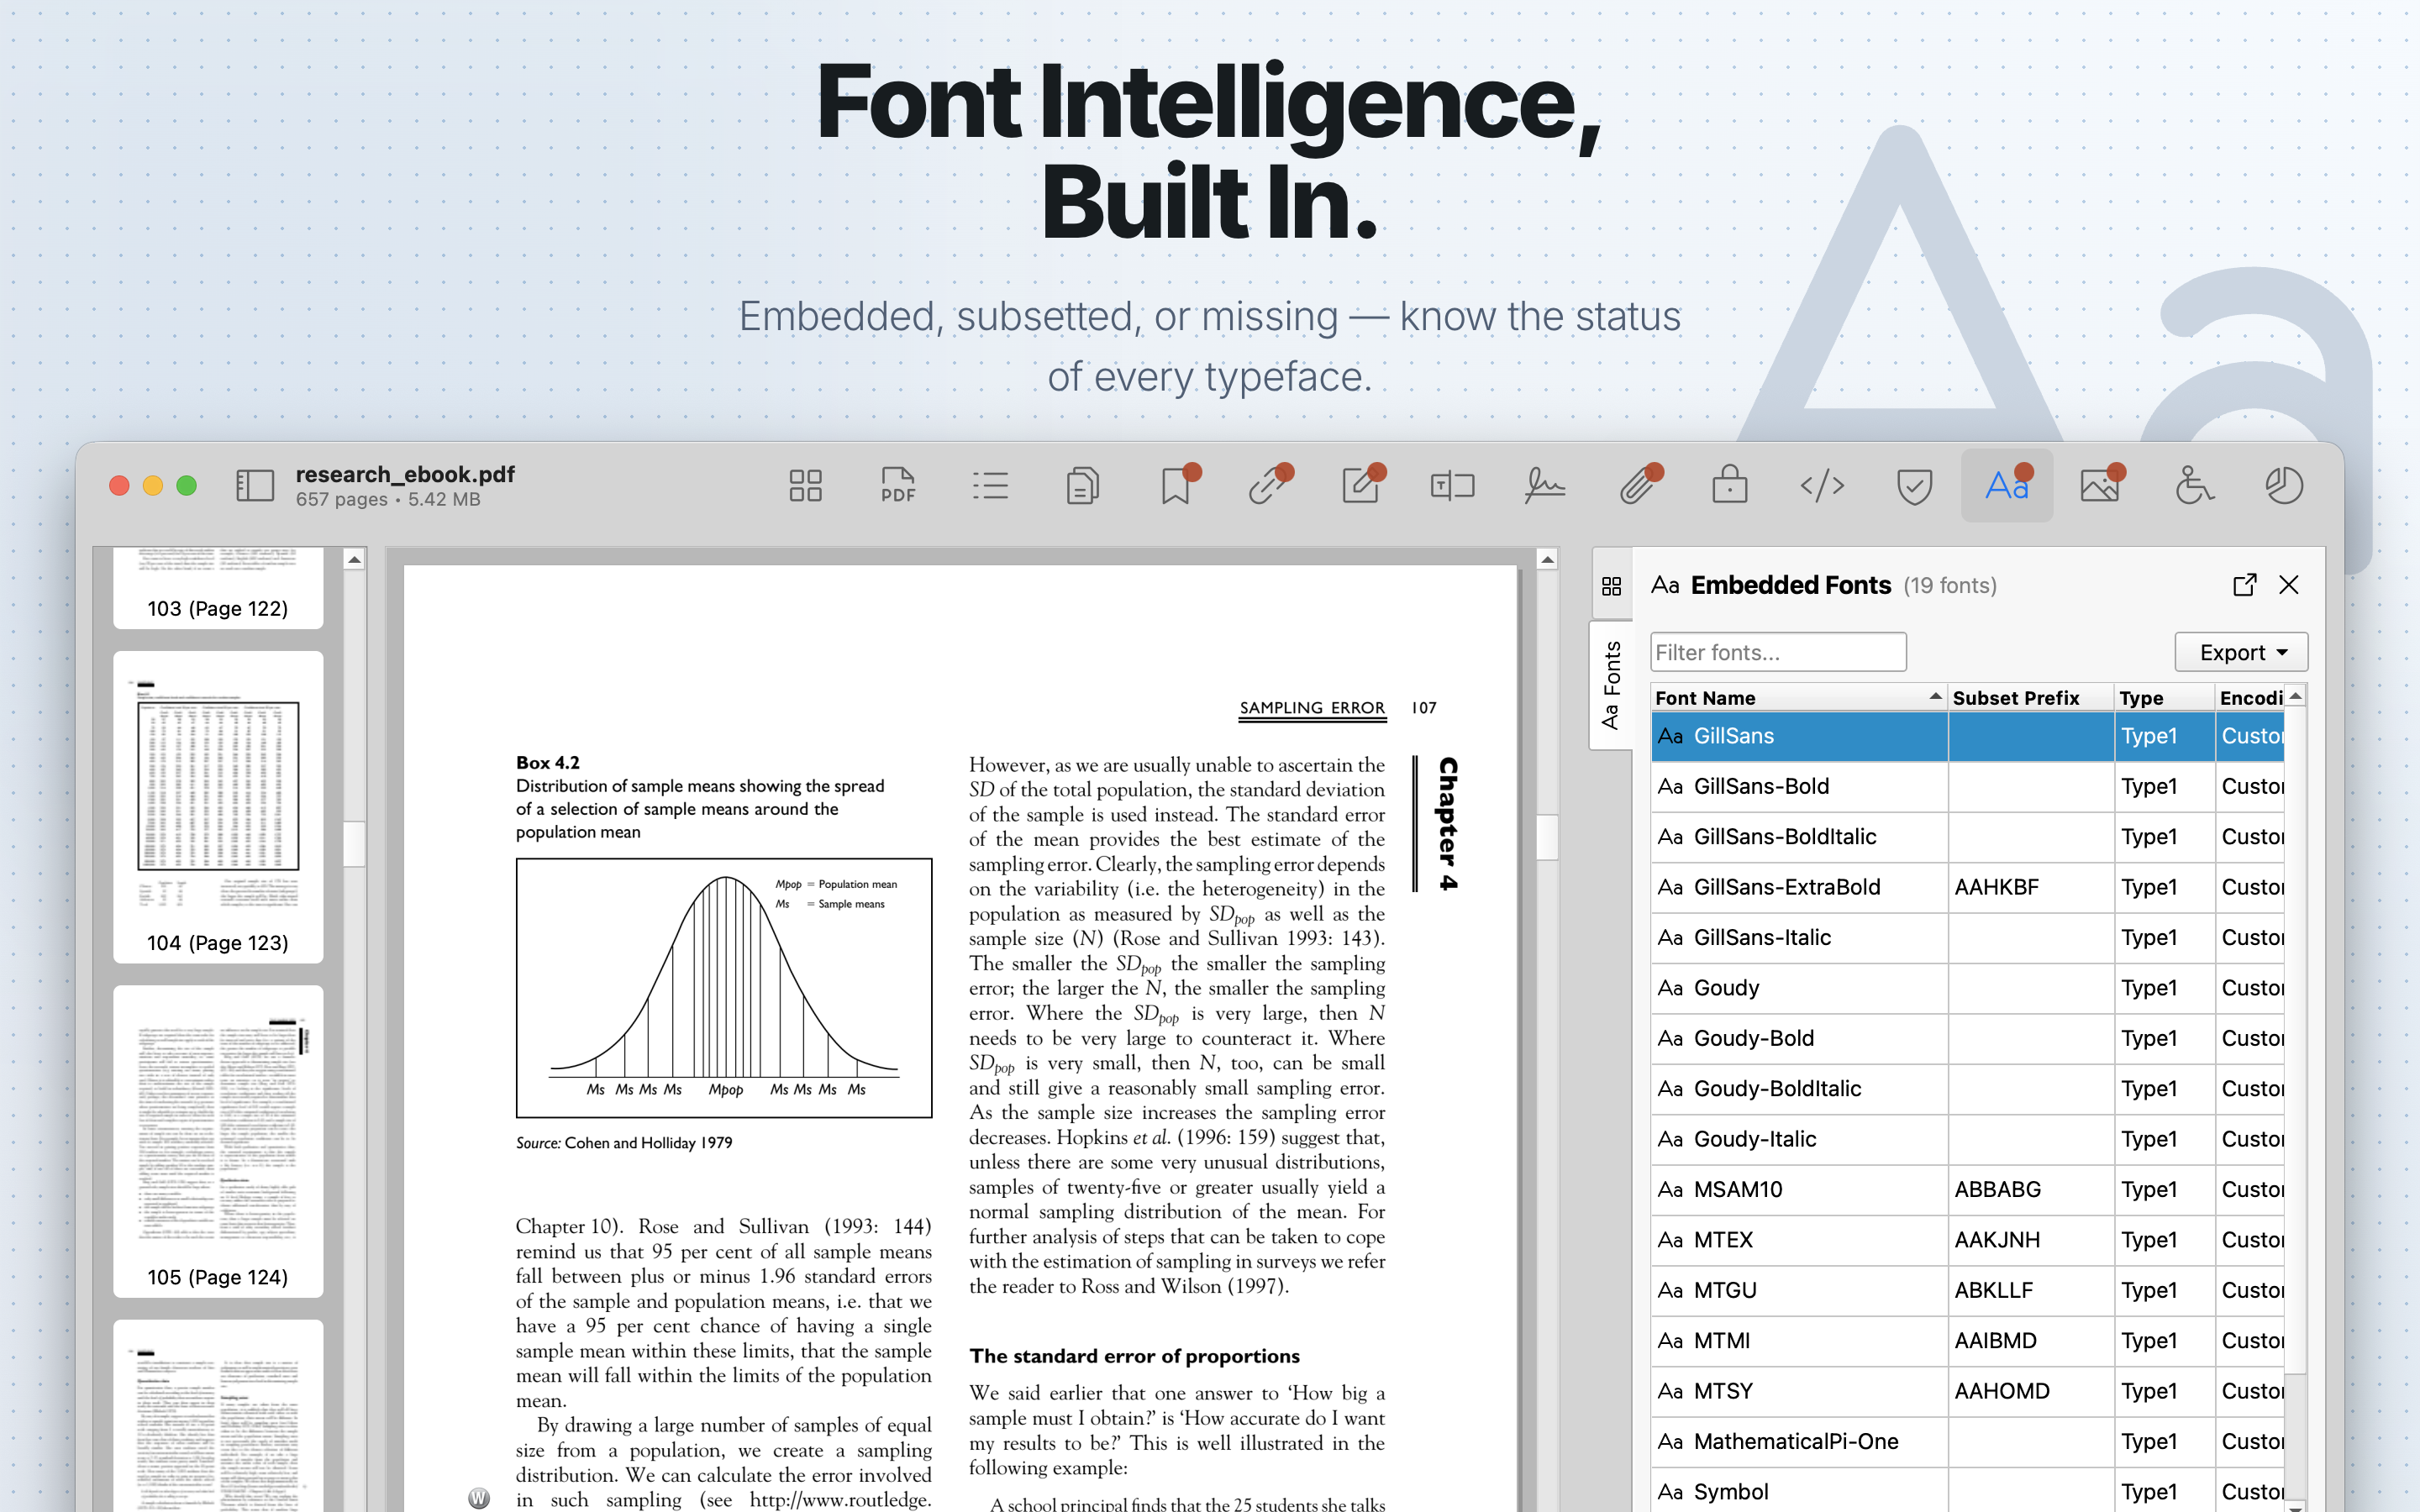Select the Fonts (Aa) toolbar tool

point(2007,486)
